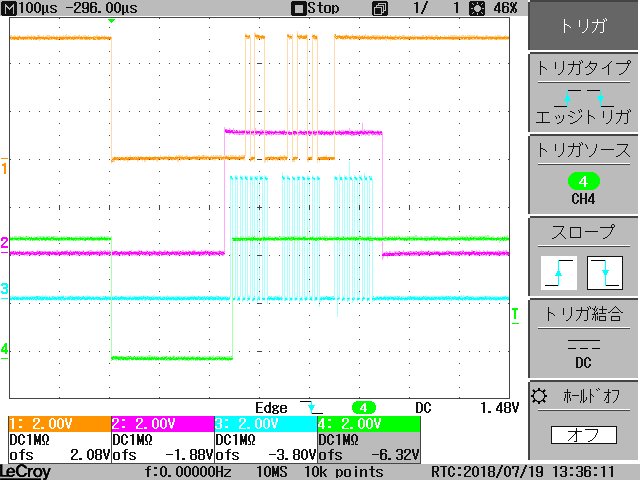
Task: Click the trigger position triangle marker
Action: point(111,21)
